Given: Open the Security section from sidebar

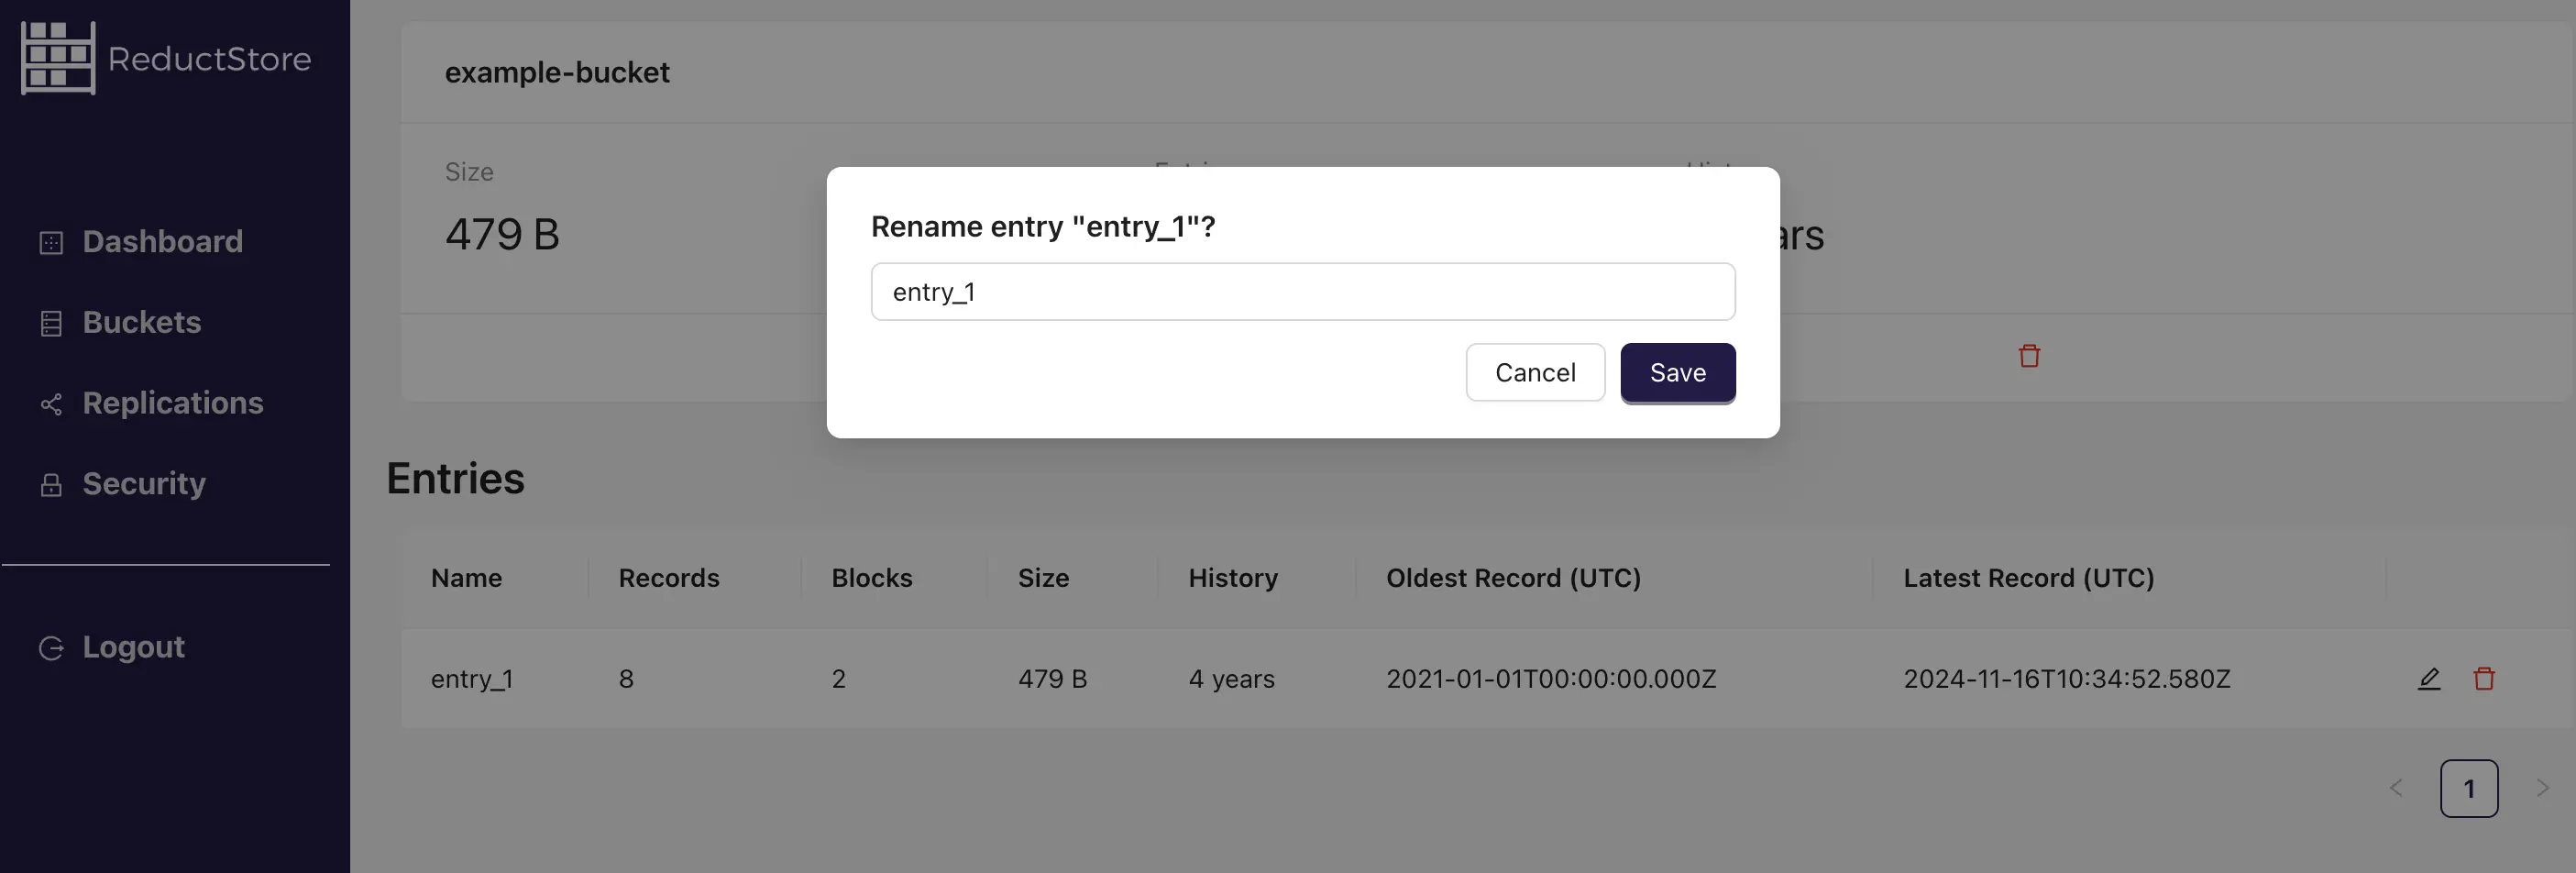Looking at the screenshot, I should pos(143,483).
